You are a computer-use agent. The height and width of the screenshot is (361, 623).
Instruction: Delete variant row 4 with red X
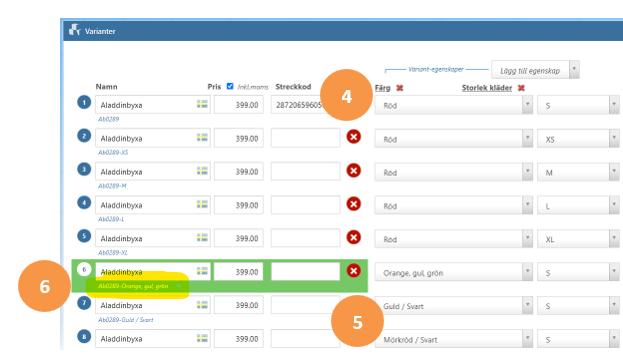pyautogui.click(x=354, y=204)
